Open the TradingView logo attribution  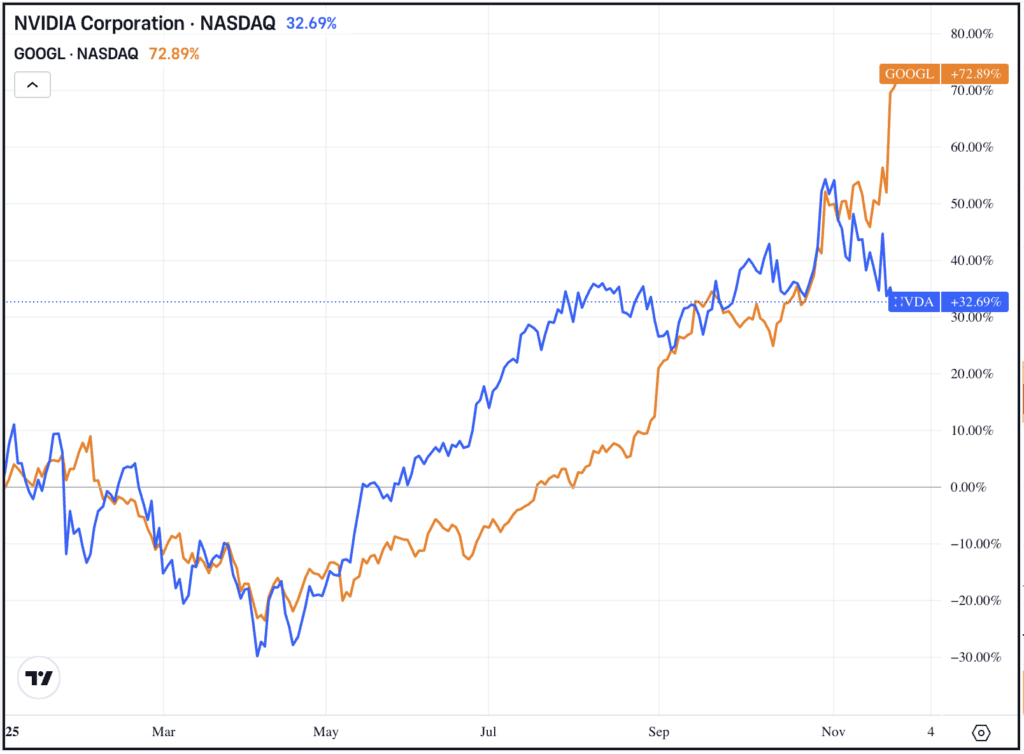36,677
